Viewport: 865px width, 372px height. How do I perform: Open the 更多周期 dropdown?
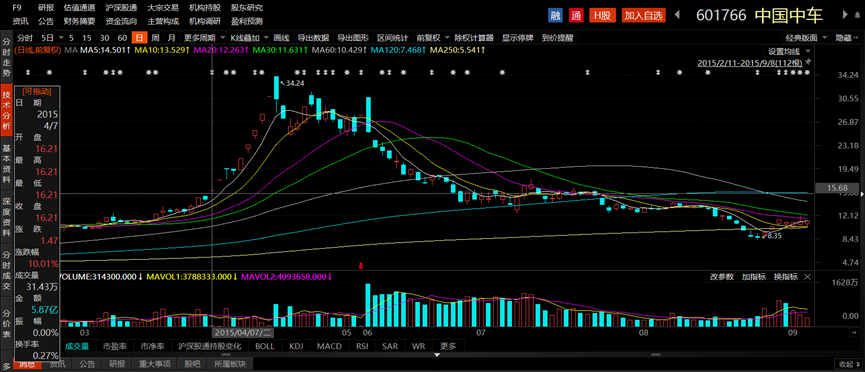pos(204,38)
